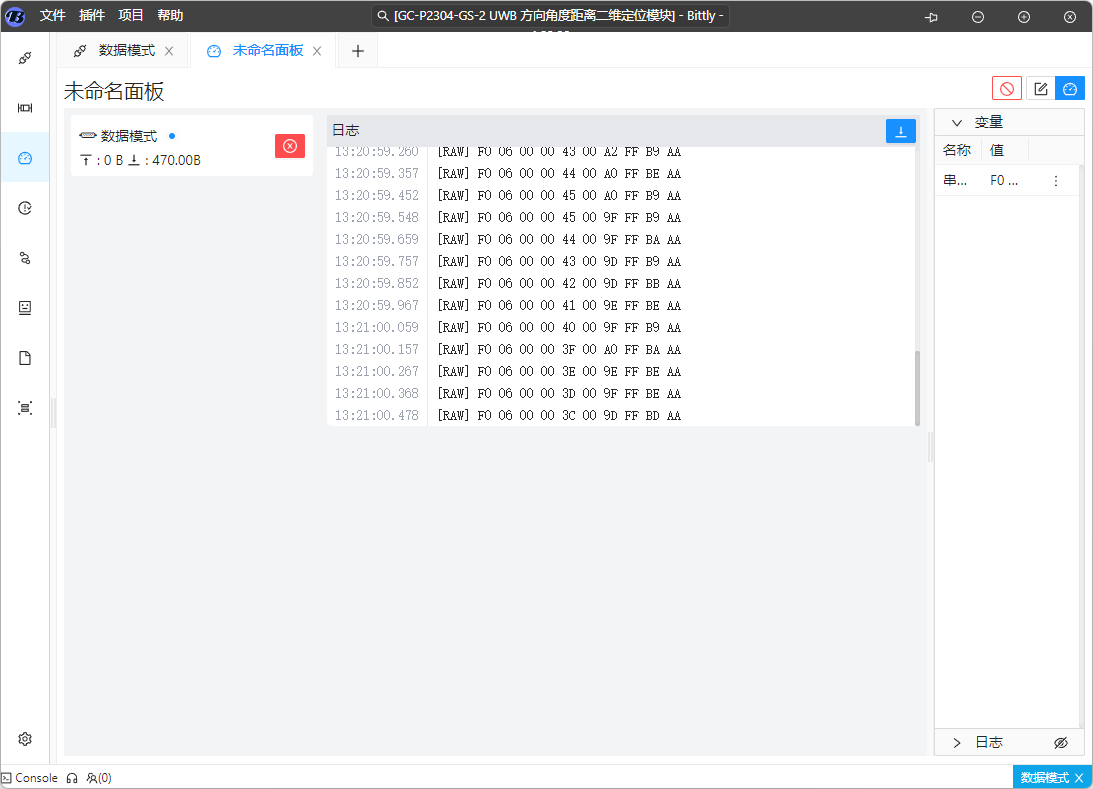Collapse the 变量 section
This screenshot has height=789, width=1093.
957,122
